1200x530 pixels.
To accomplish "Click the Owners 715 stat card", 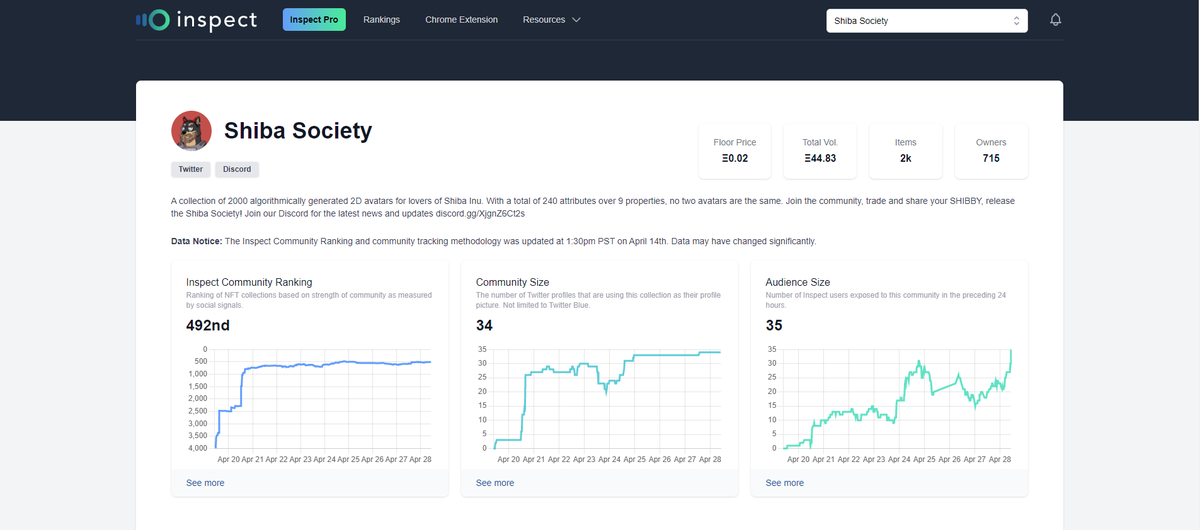I will tap(991, 150).
